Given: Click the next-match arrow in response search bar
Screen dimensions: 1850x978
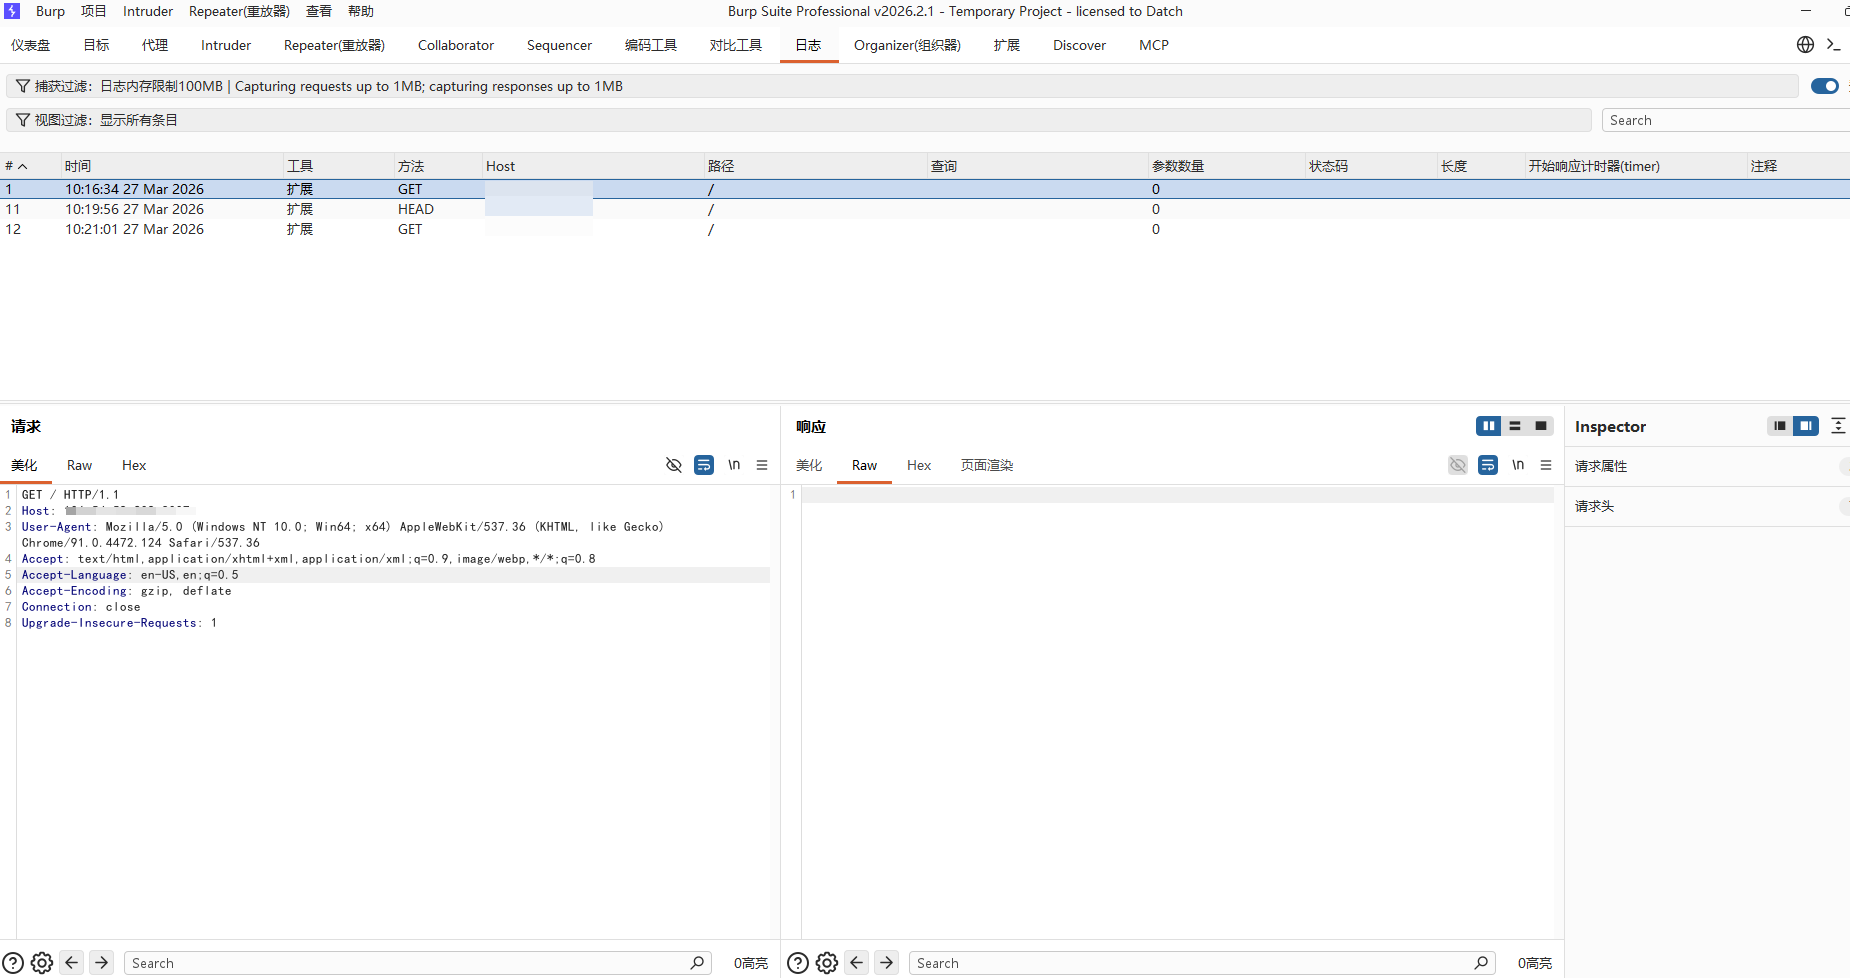Looking at the screenshot, I should click(888, 962).
